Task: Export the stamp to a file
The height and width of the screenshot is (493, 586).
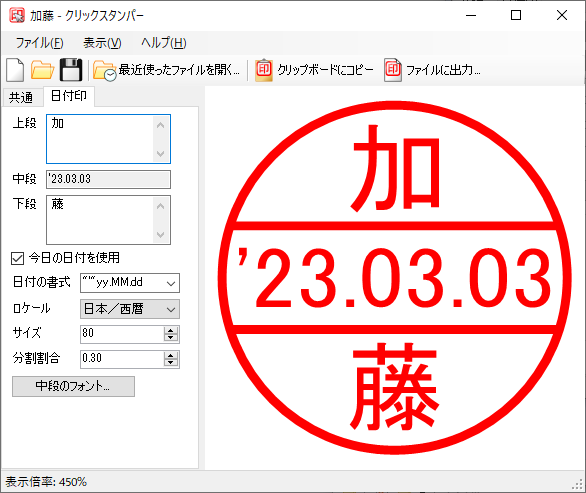Action: [x=432, y=70]
